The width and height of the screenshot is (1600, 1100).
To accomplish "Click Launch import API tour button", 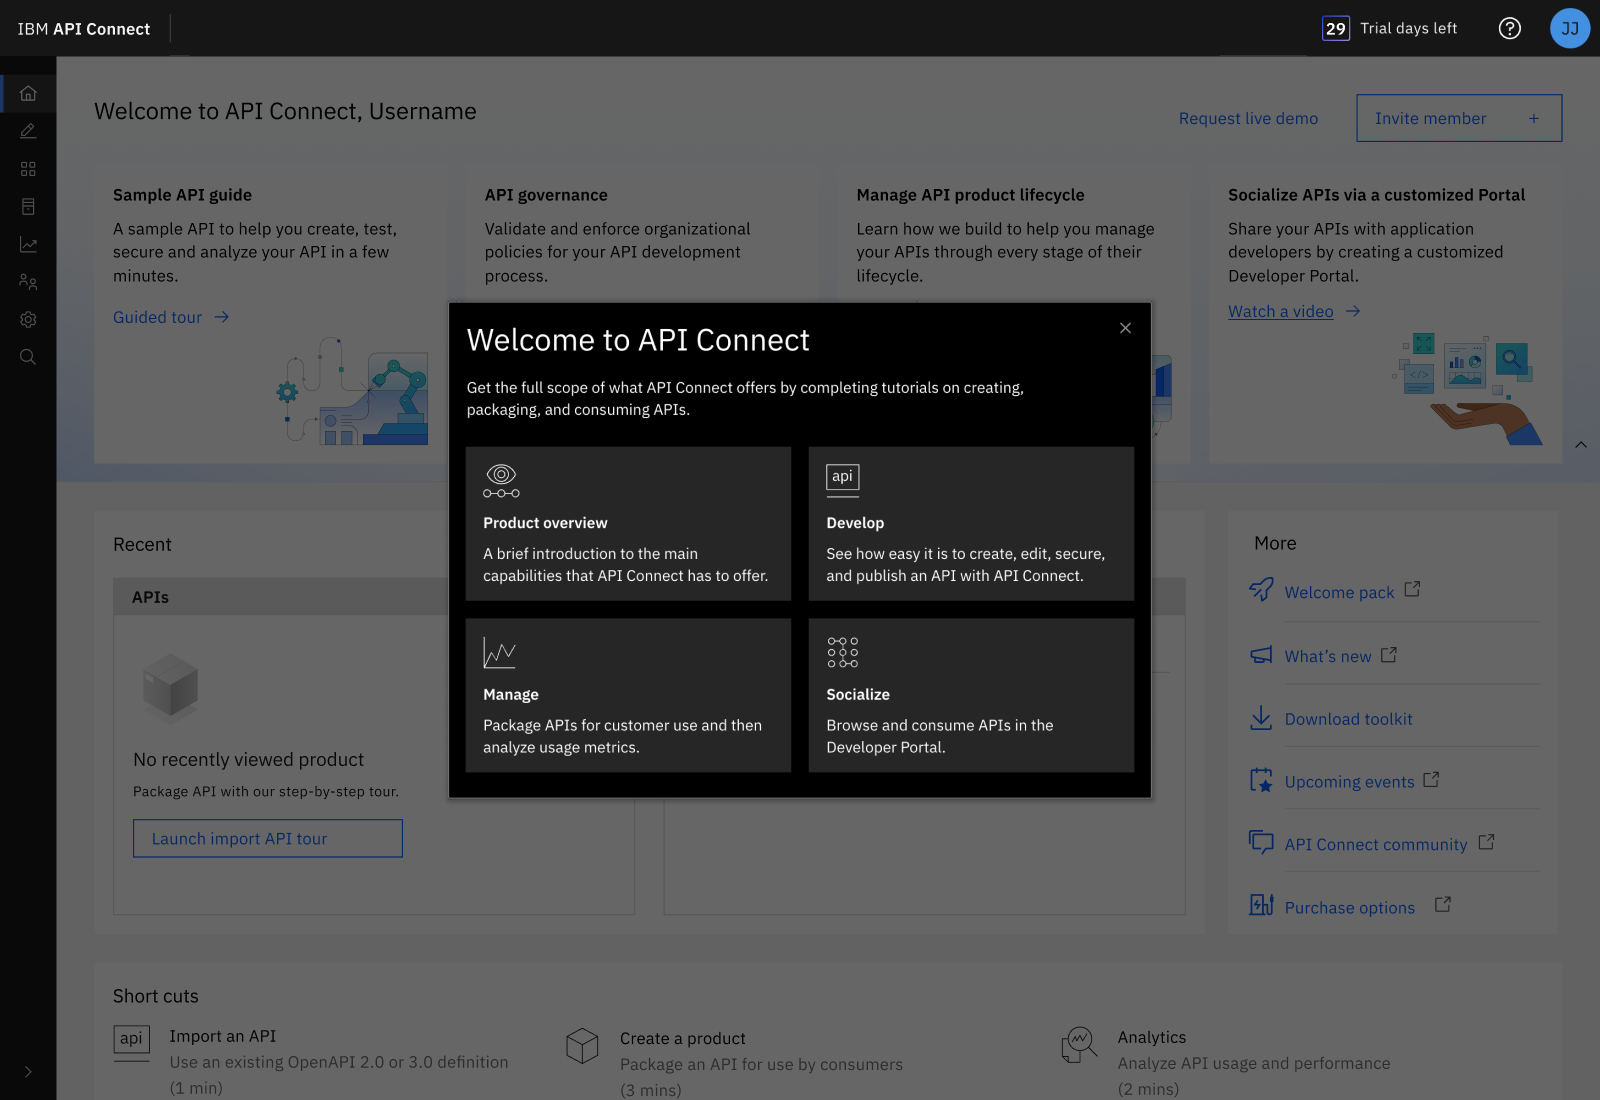I will [268, 838].
